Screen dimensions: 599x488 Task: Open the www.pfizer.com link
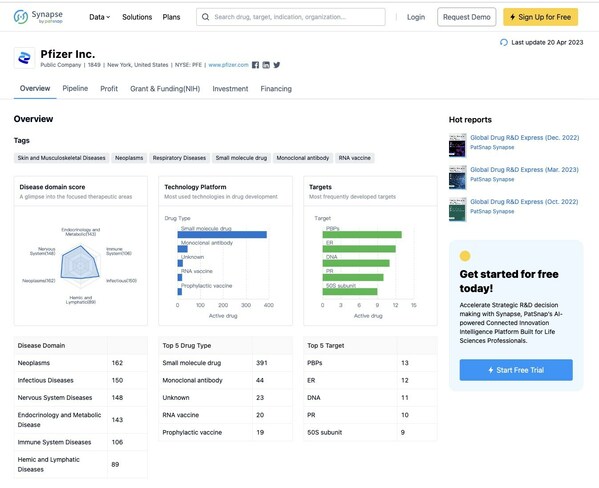coord(228,65)
